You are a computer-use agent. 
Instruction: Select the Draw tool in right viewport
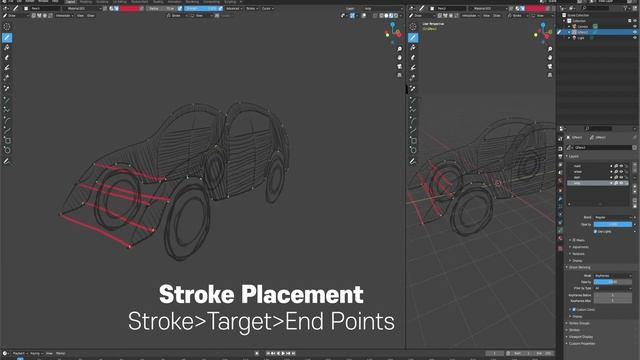tap(413, 38)
